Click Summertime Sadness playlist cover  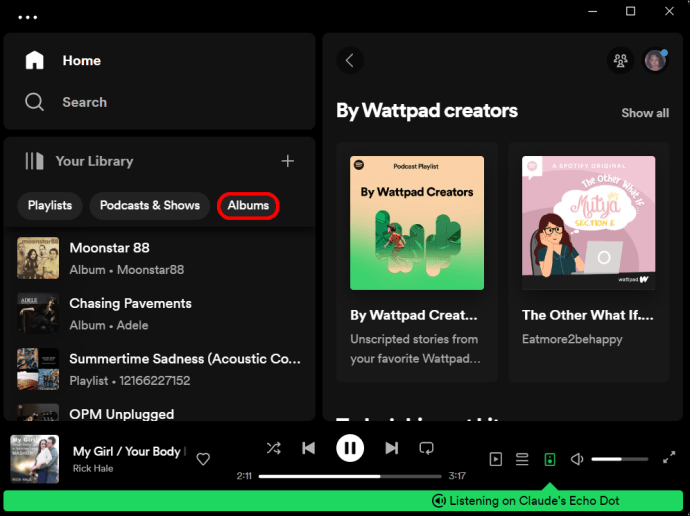(x=38, y=369)
